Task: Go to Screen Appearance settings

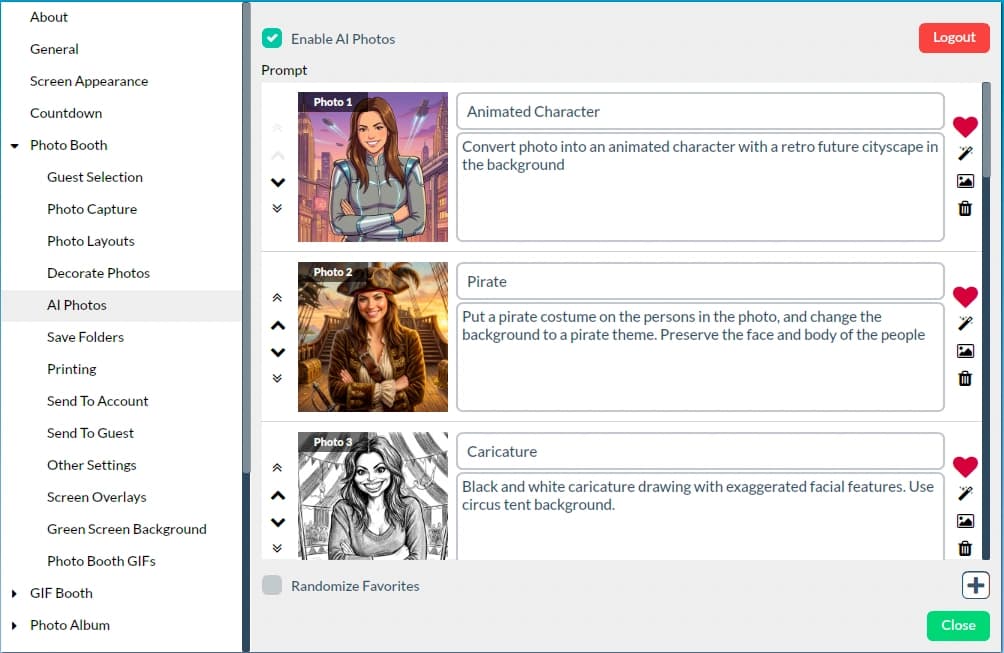Action: [89, 81]
